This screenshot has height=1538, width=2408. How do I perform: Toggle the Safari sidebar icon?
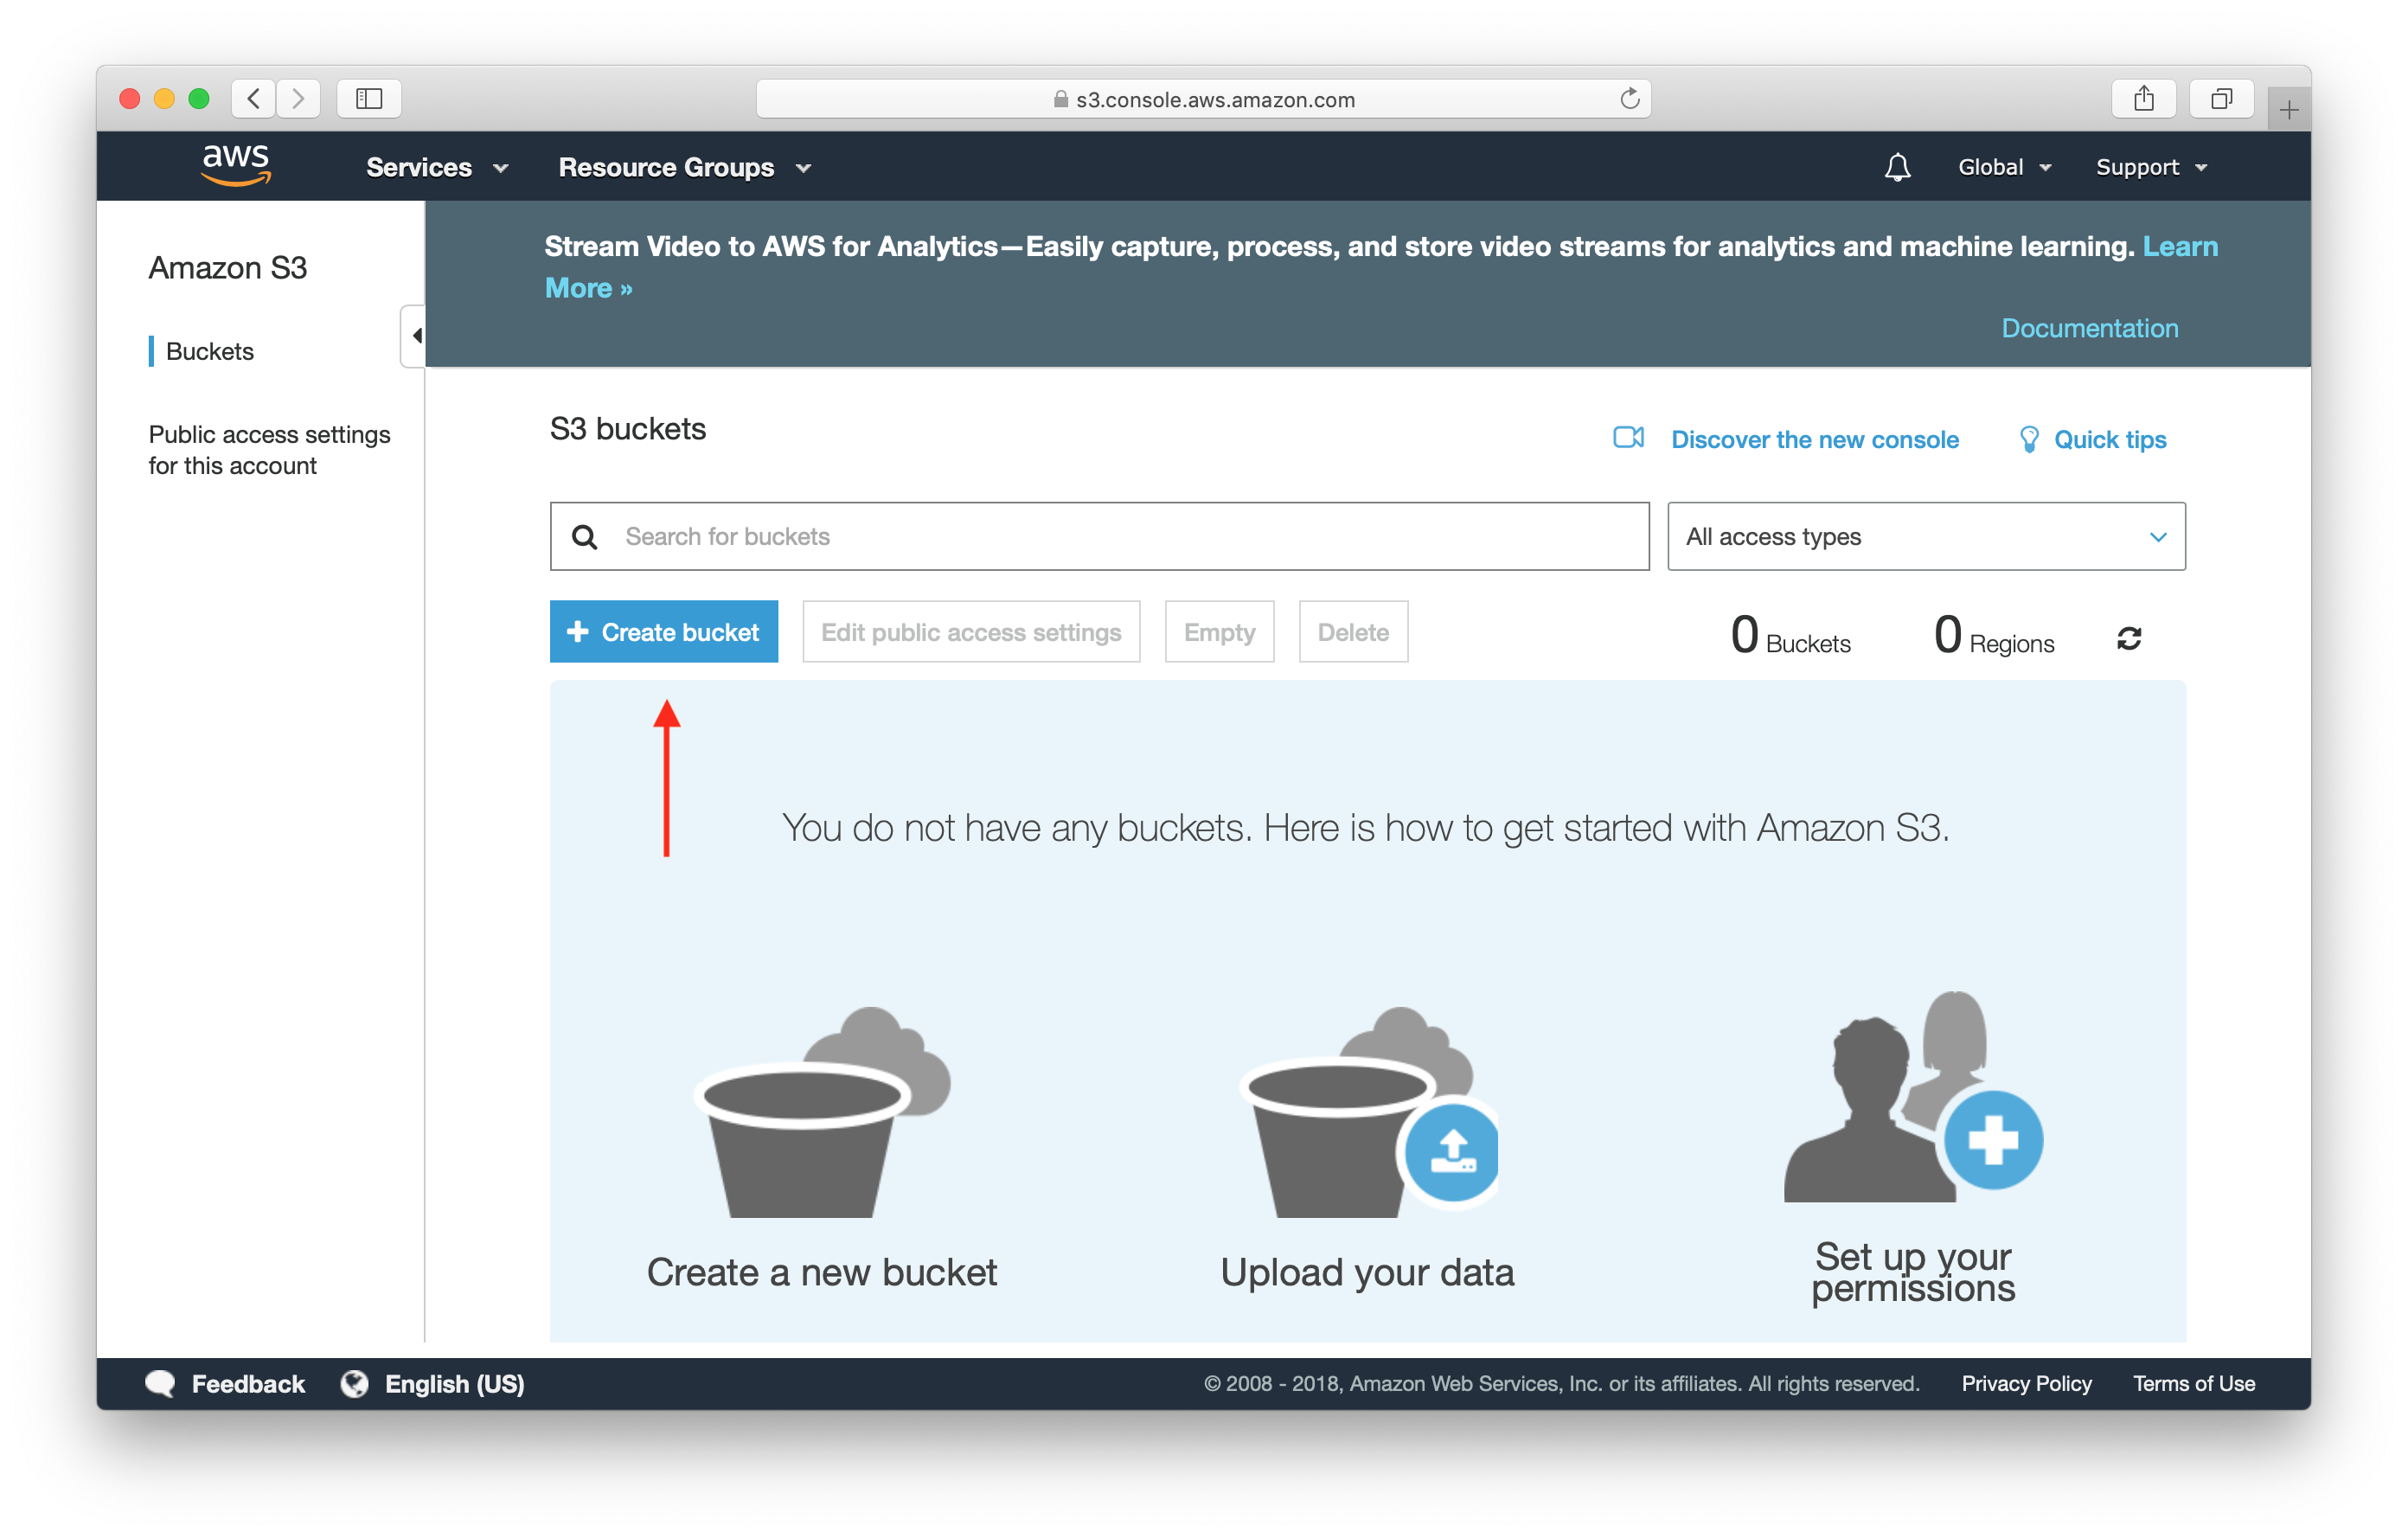point(369,99)
